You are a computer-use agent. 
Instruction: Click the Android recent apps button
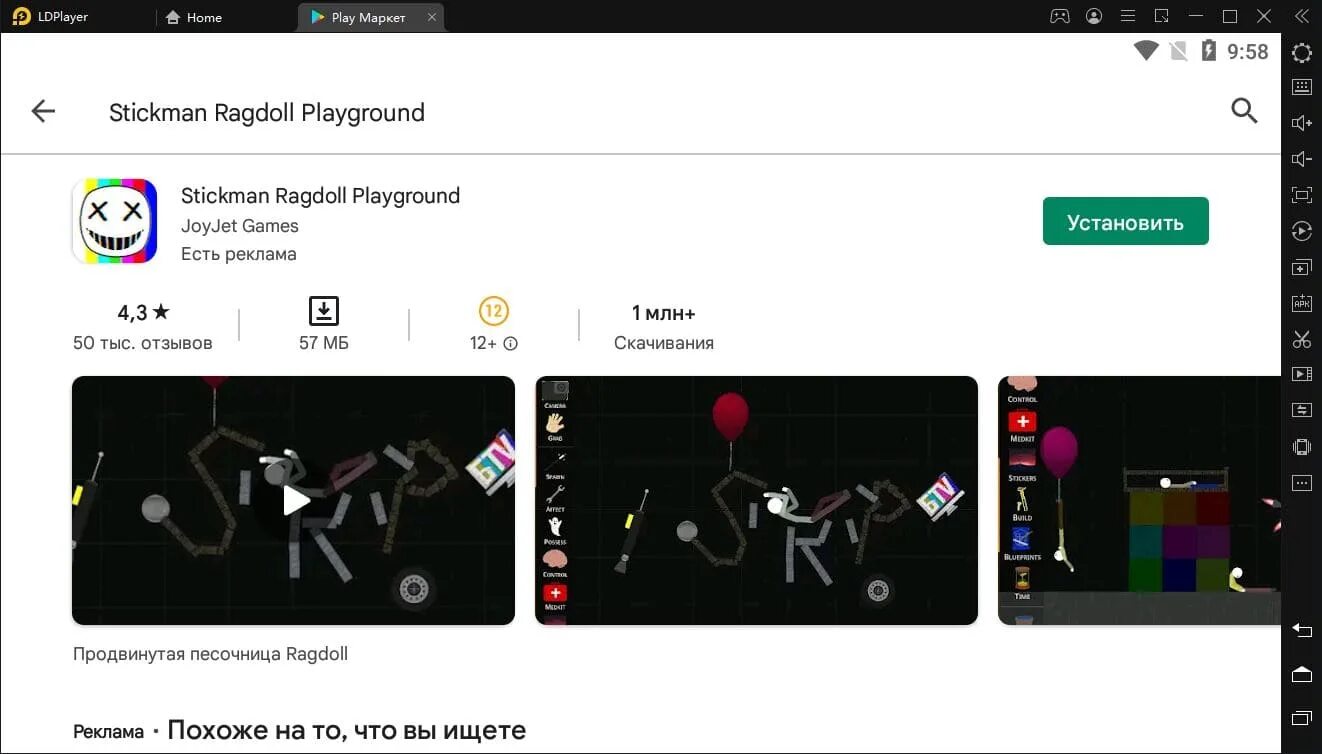pyautogui.click(x=1301, y=718)
